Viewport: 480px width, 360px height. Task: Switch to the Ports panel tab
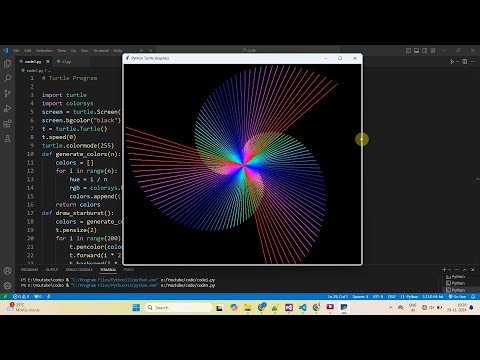point(129,269)
